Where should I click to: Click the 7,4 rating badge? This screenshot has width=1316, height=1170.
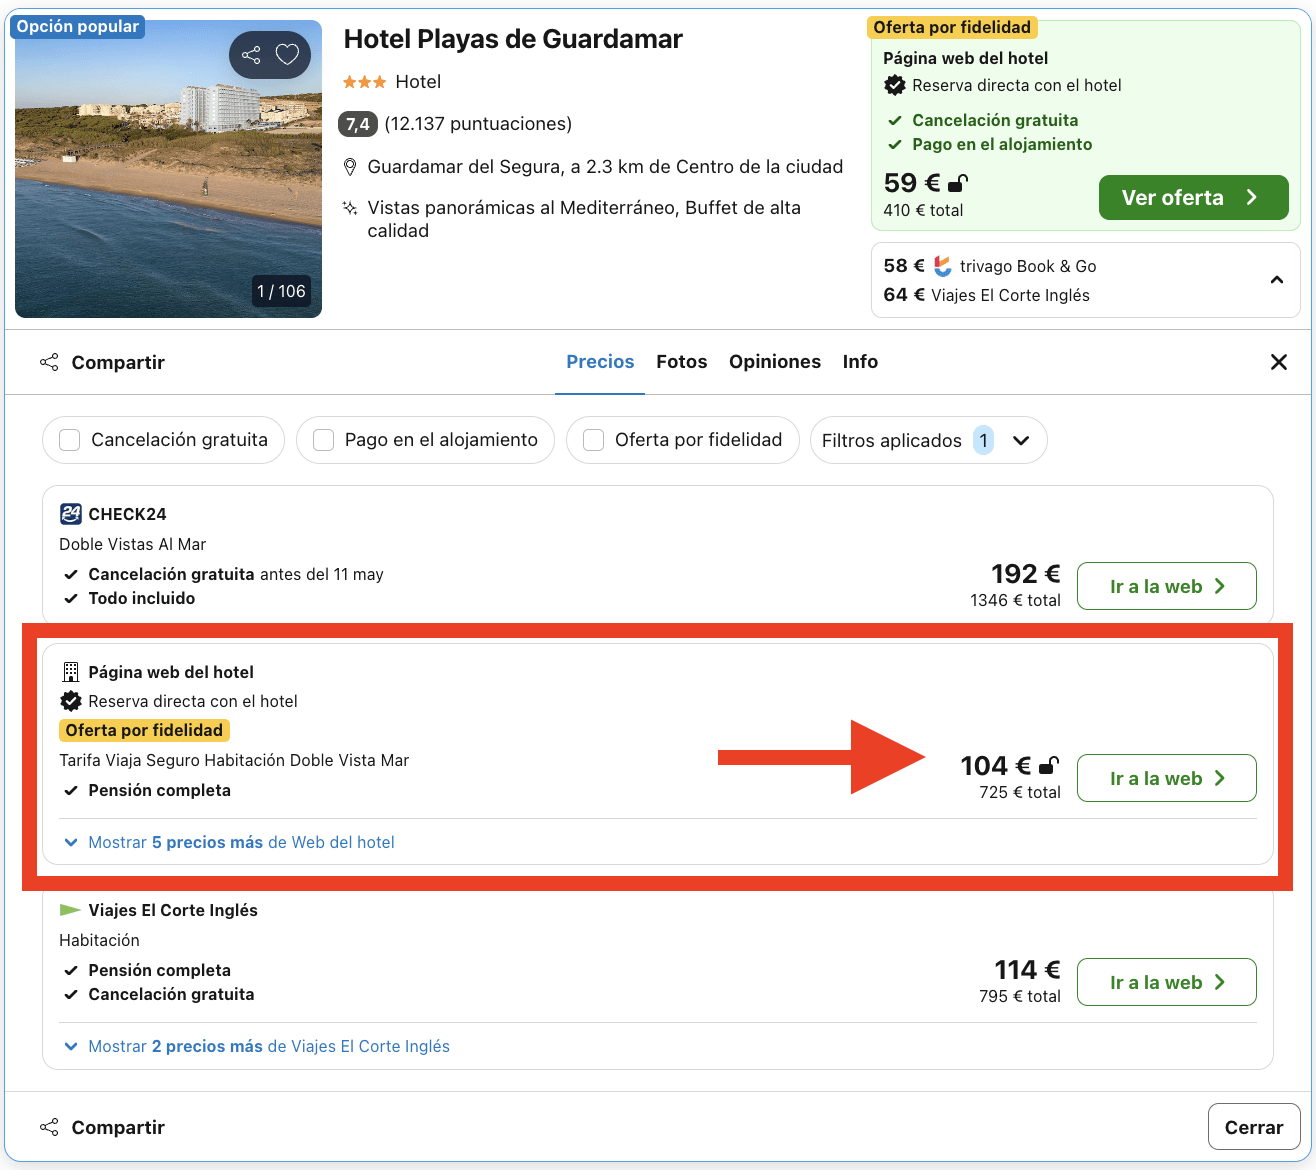click(357, 124)
